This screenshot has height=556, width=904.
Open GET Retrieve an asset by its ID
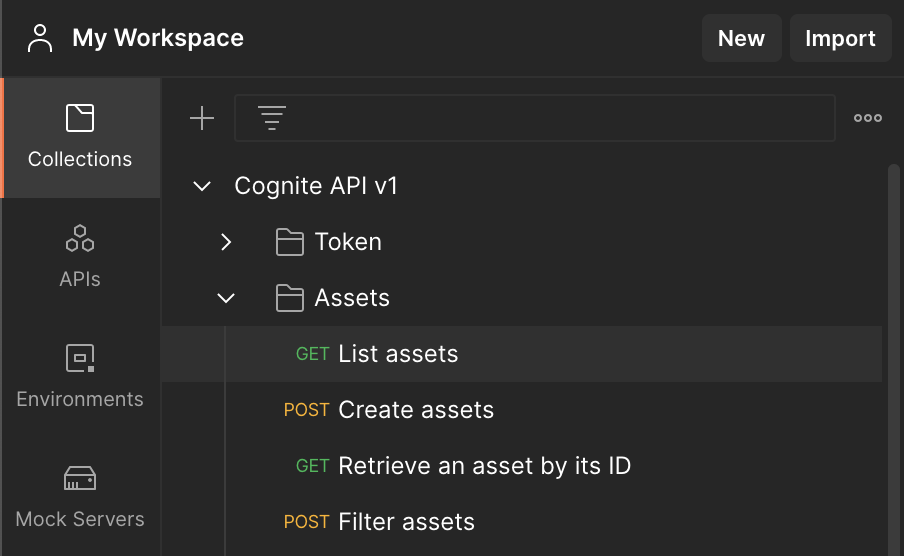522,465
